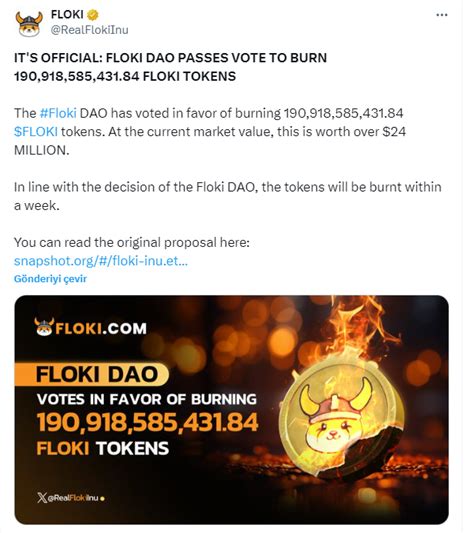Click the 'In line with the decision' paragraph

click(x=228, y=196)
